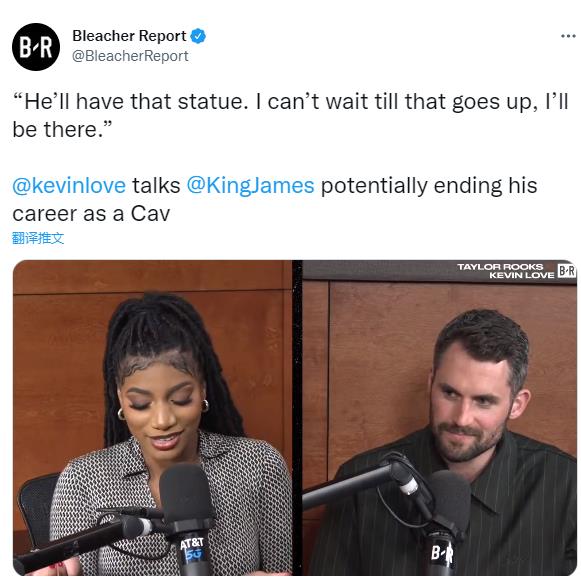This screenshot has width=581, height=577.
Task: Click the 翻译推文 translate tweet link
Action: click(x=38, y=238)
